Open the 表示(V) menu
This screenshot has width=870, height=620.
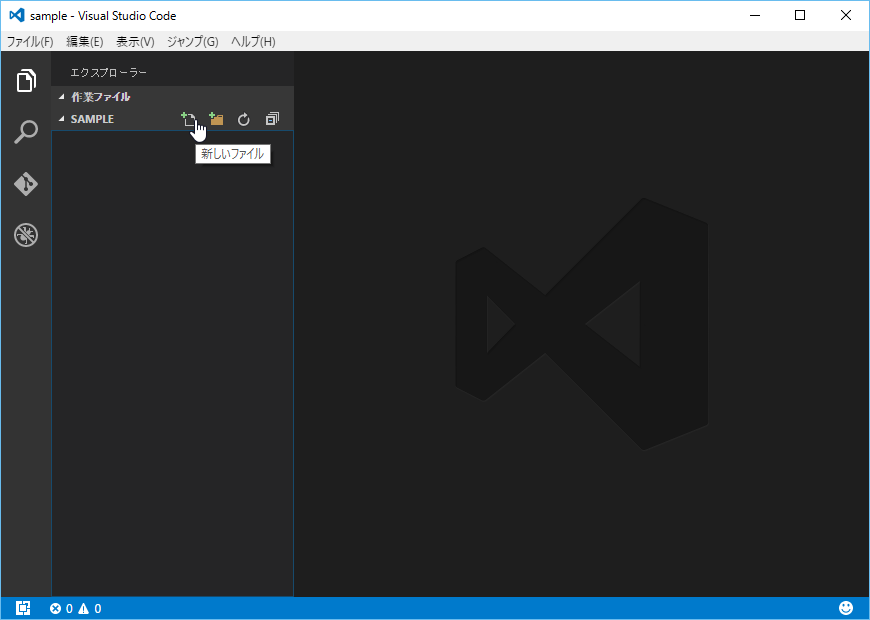135,42
